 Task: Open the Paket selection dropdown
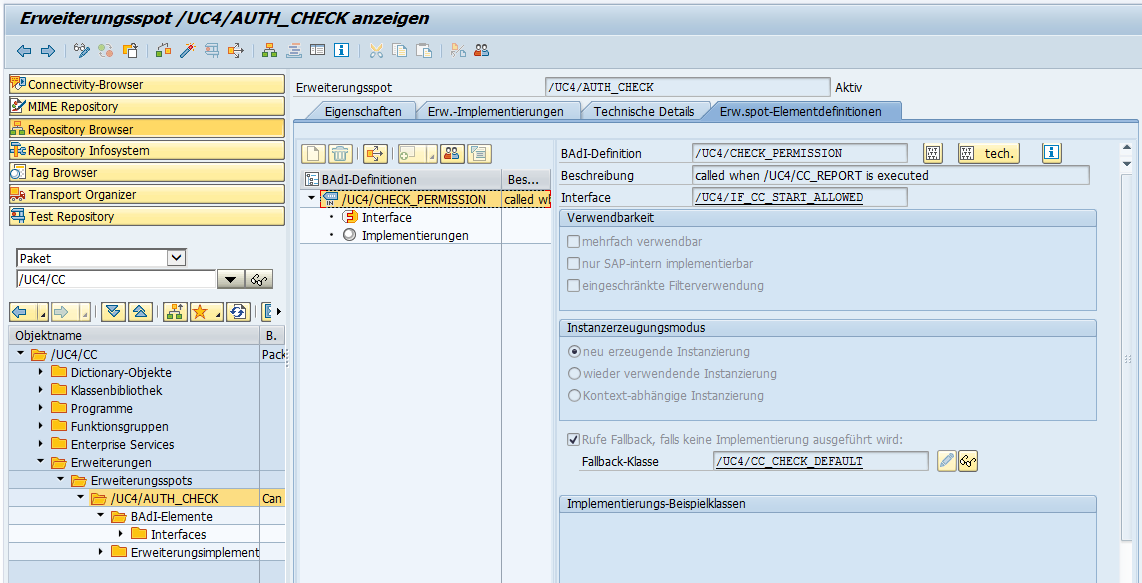[x=177, y=257]
